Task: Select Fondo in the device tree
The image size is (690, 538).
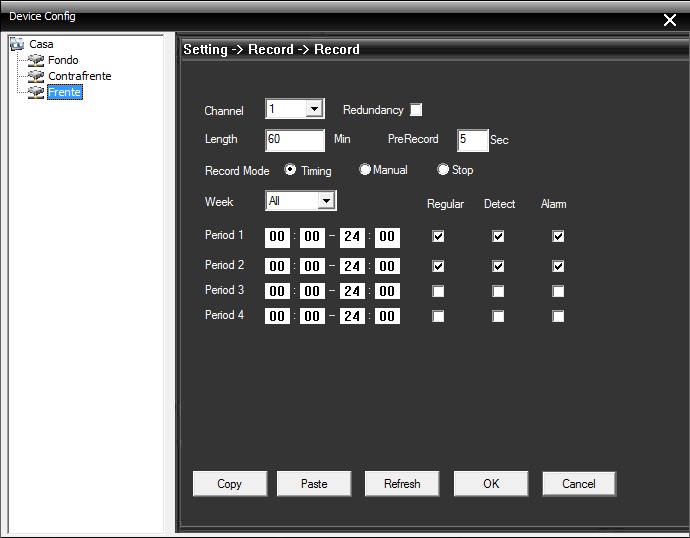Action: click(x=63, y=60)
